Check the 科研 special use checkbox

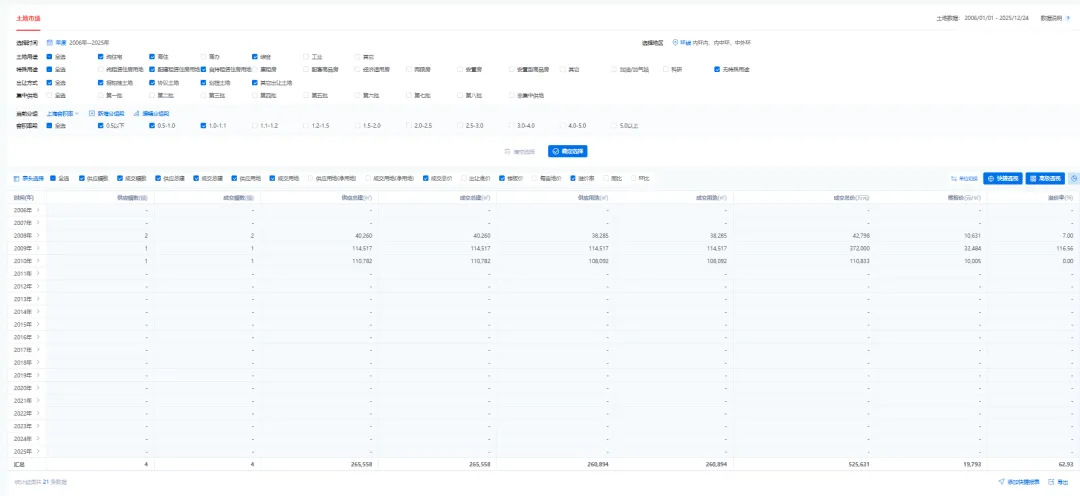666,70
